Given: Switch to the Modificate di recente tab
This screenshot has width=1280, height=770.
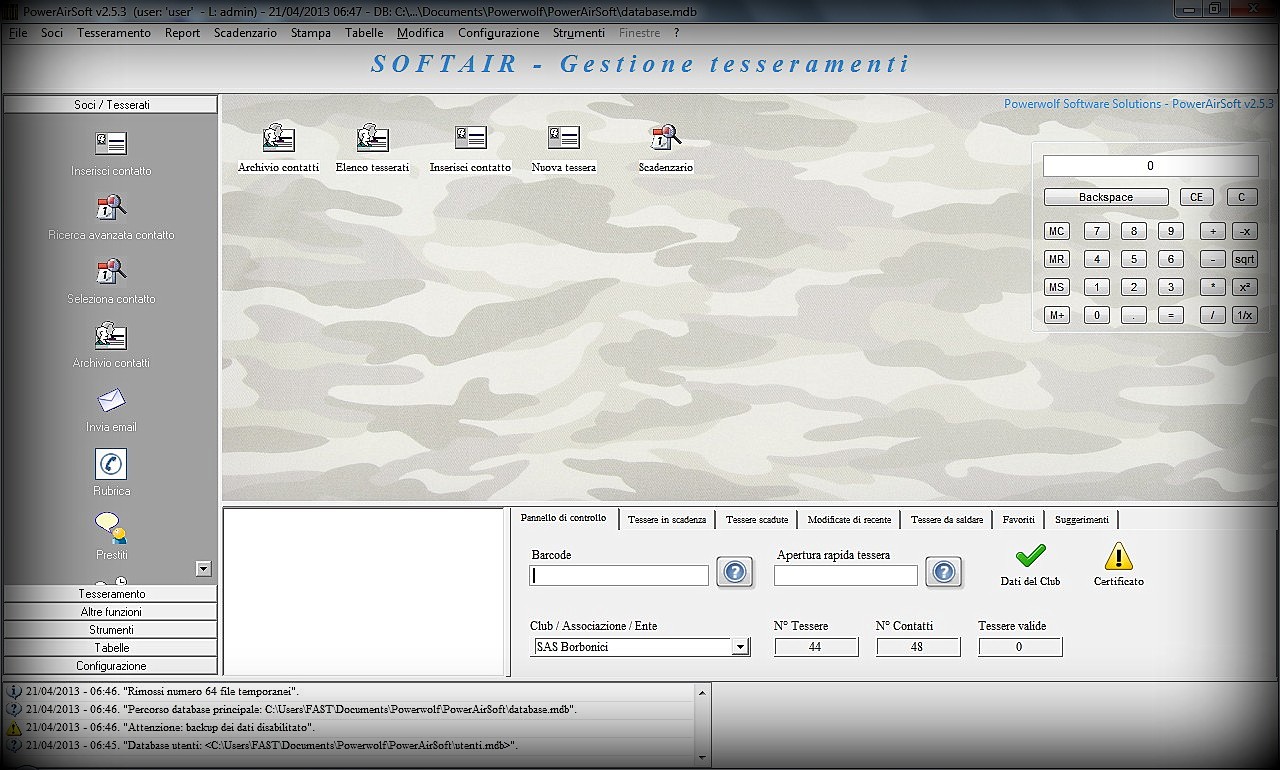Looking at the screenshot, I should pos(850,520).
